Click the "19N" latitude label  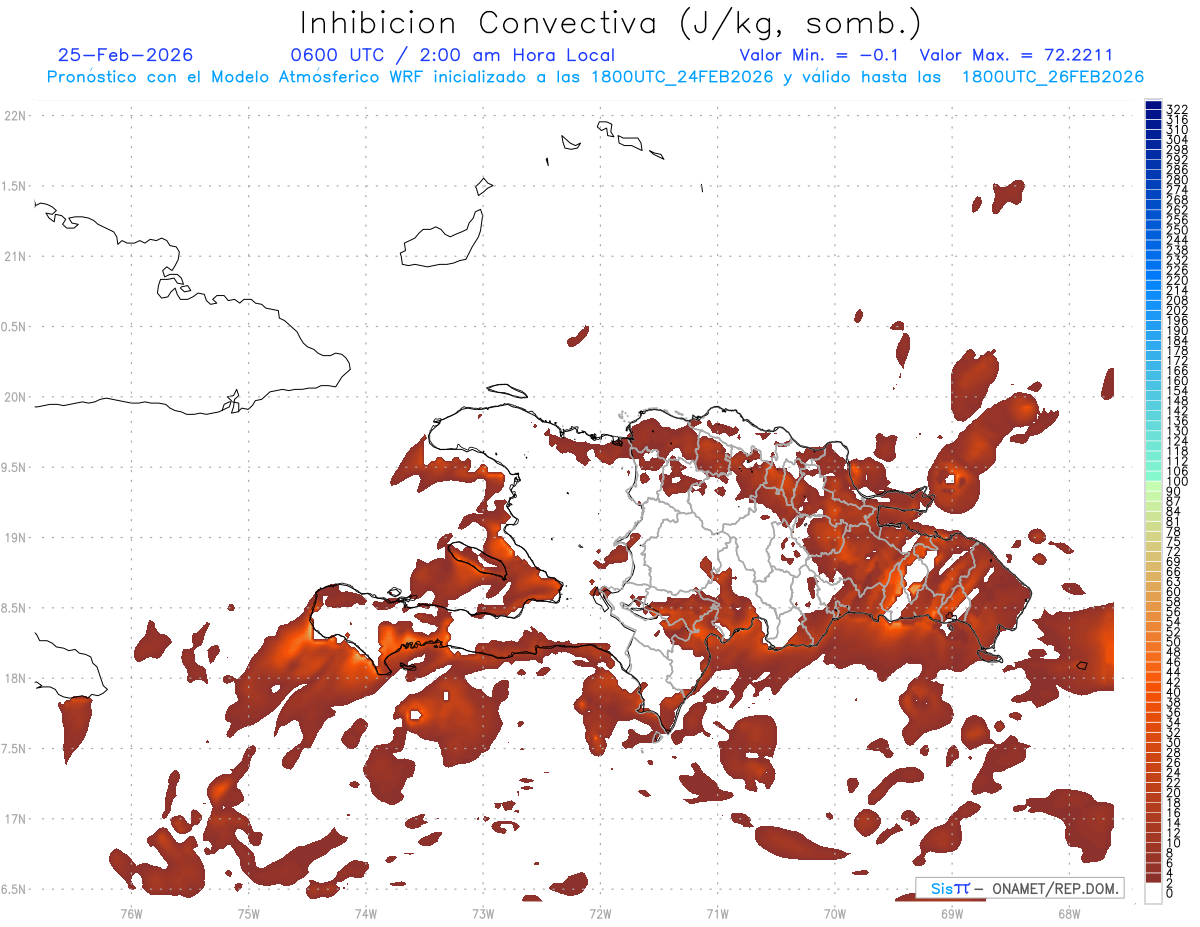pyautogui.click(x=16, y=538)
